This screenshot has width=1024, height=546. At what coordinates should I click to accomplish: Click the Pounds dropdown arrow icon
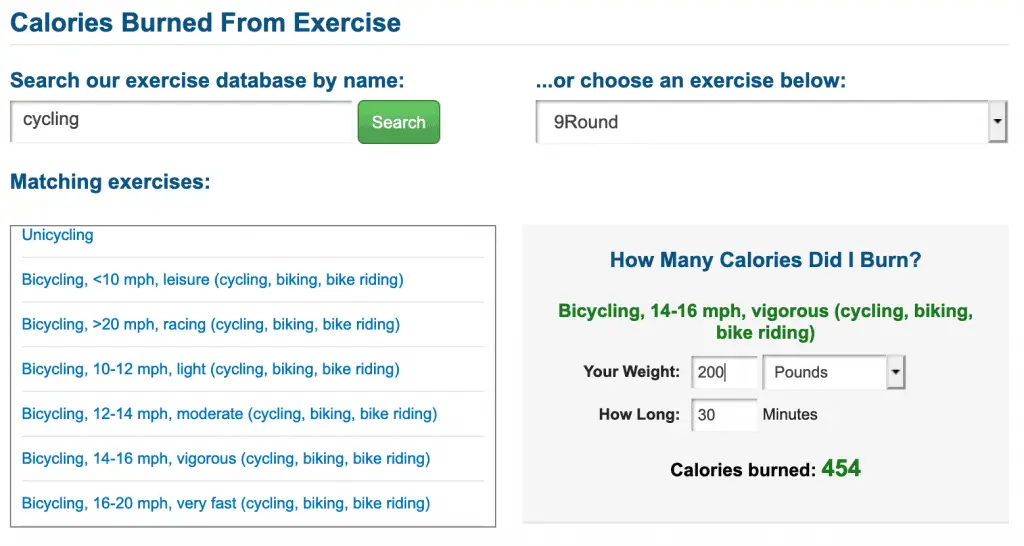pyautogui.click(x=895, y=372)
